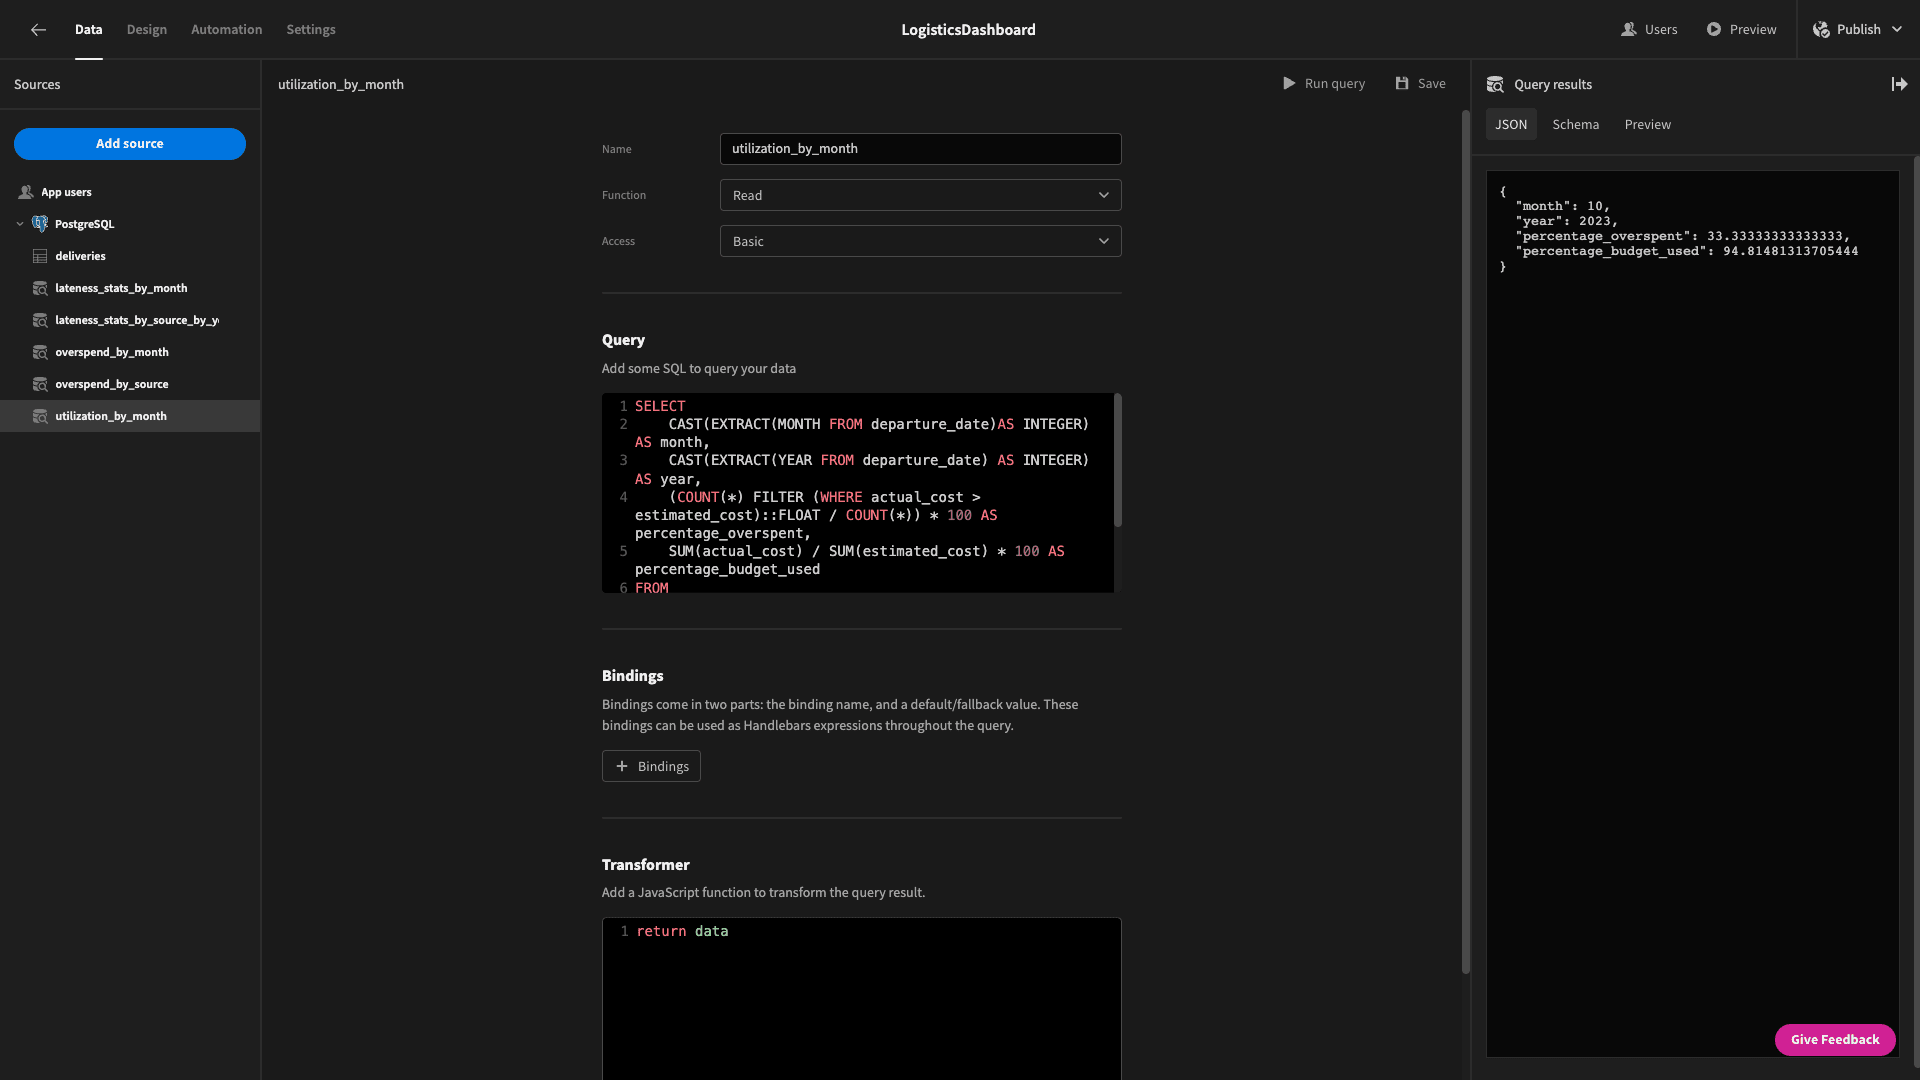Click the Save disk icon
Image resolution: width=1920 pixels, height=1080 pixels.
(x=1402, y=84)
